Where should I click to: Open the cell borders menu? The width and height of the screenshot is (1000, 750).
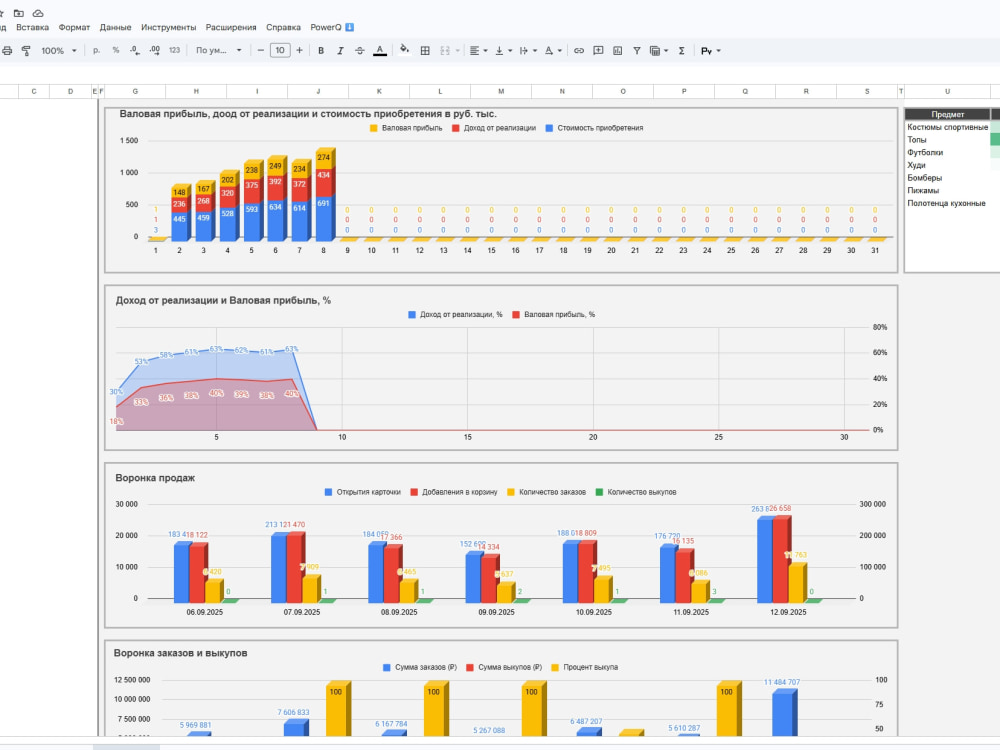click(x=425, y=50)
